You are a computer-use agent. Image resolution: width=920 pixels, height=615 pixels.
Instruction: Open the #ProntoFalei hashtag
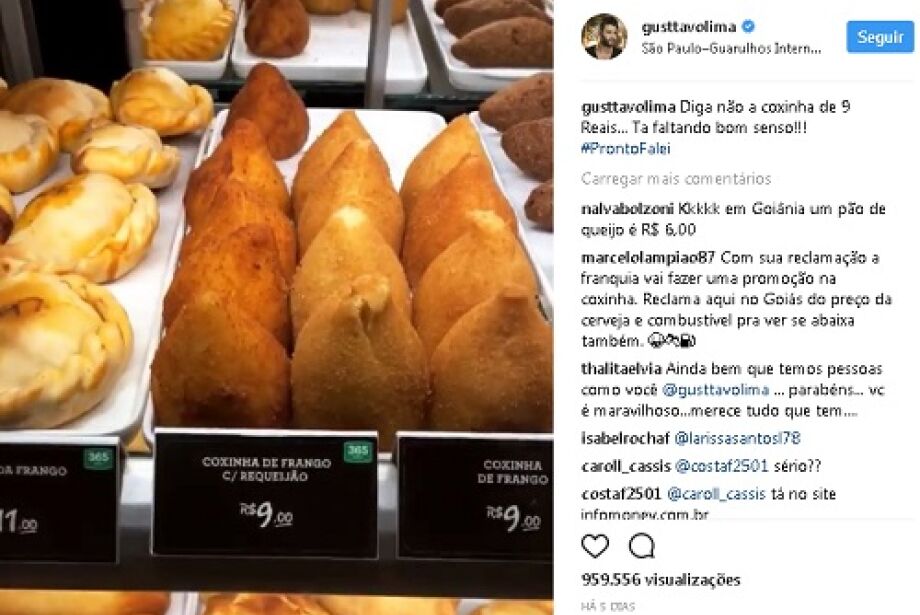tap(625, 148)
